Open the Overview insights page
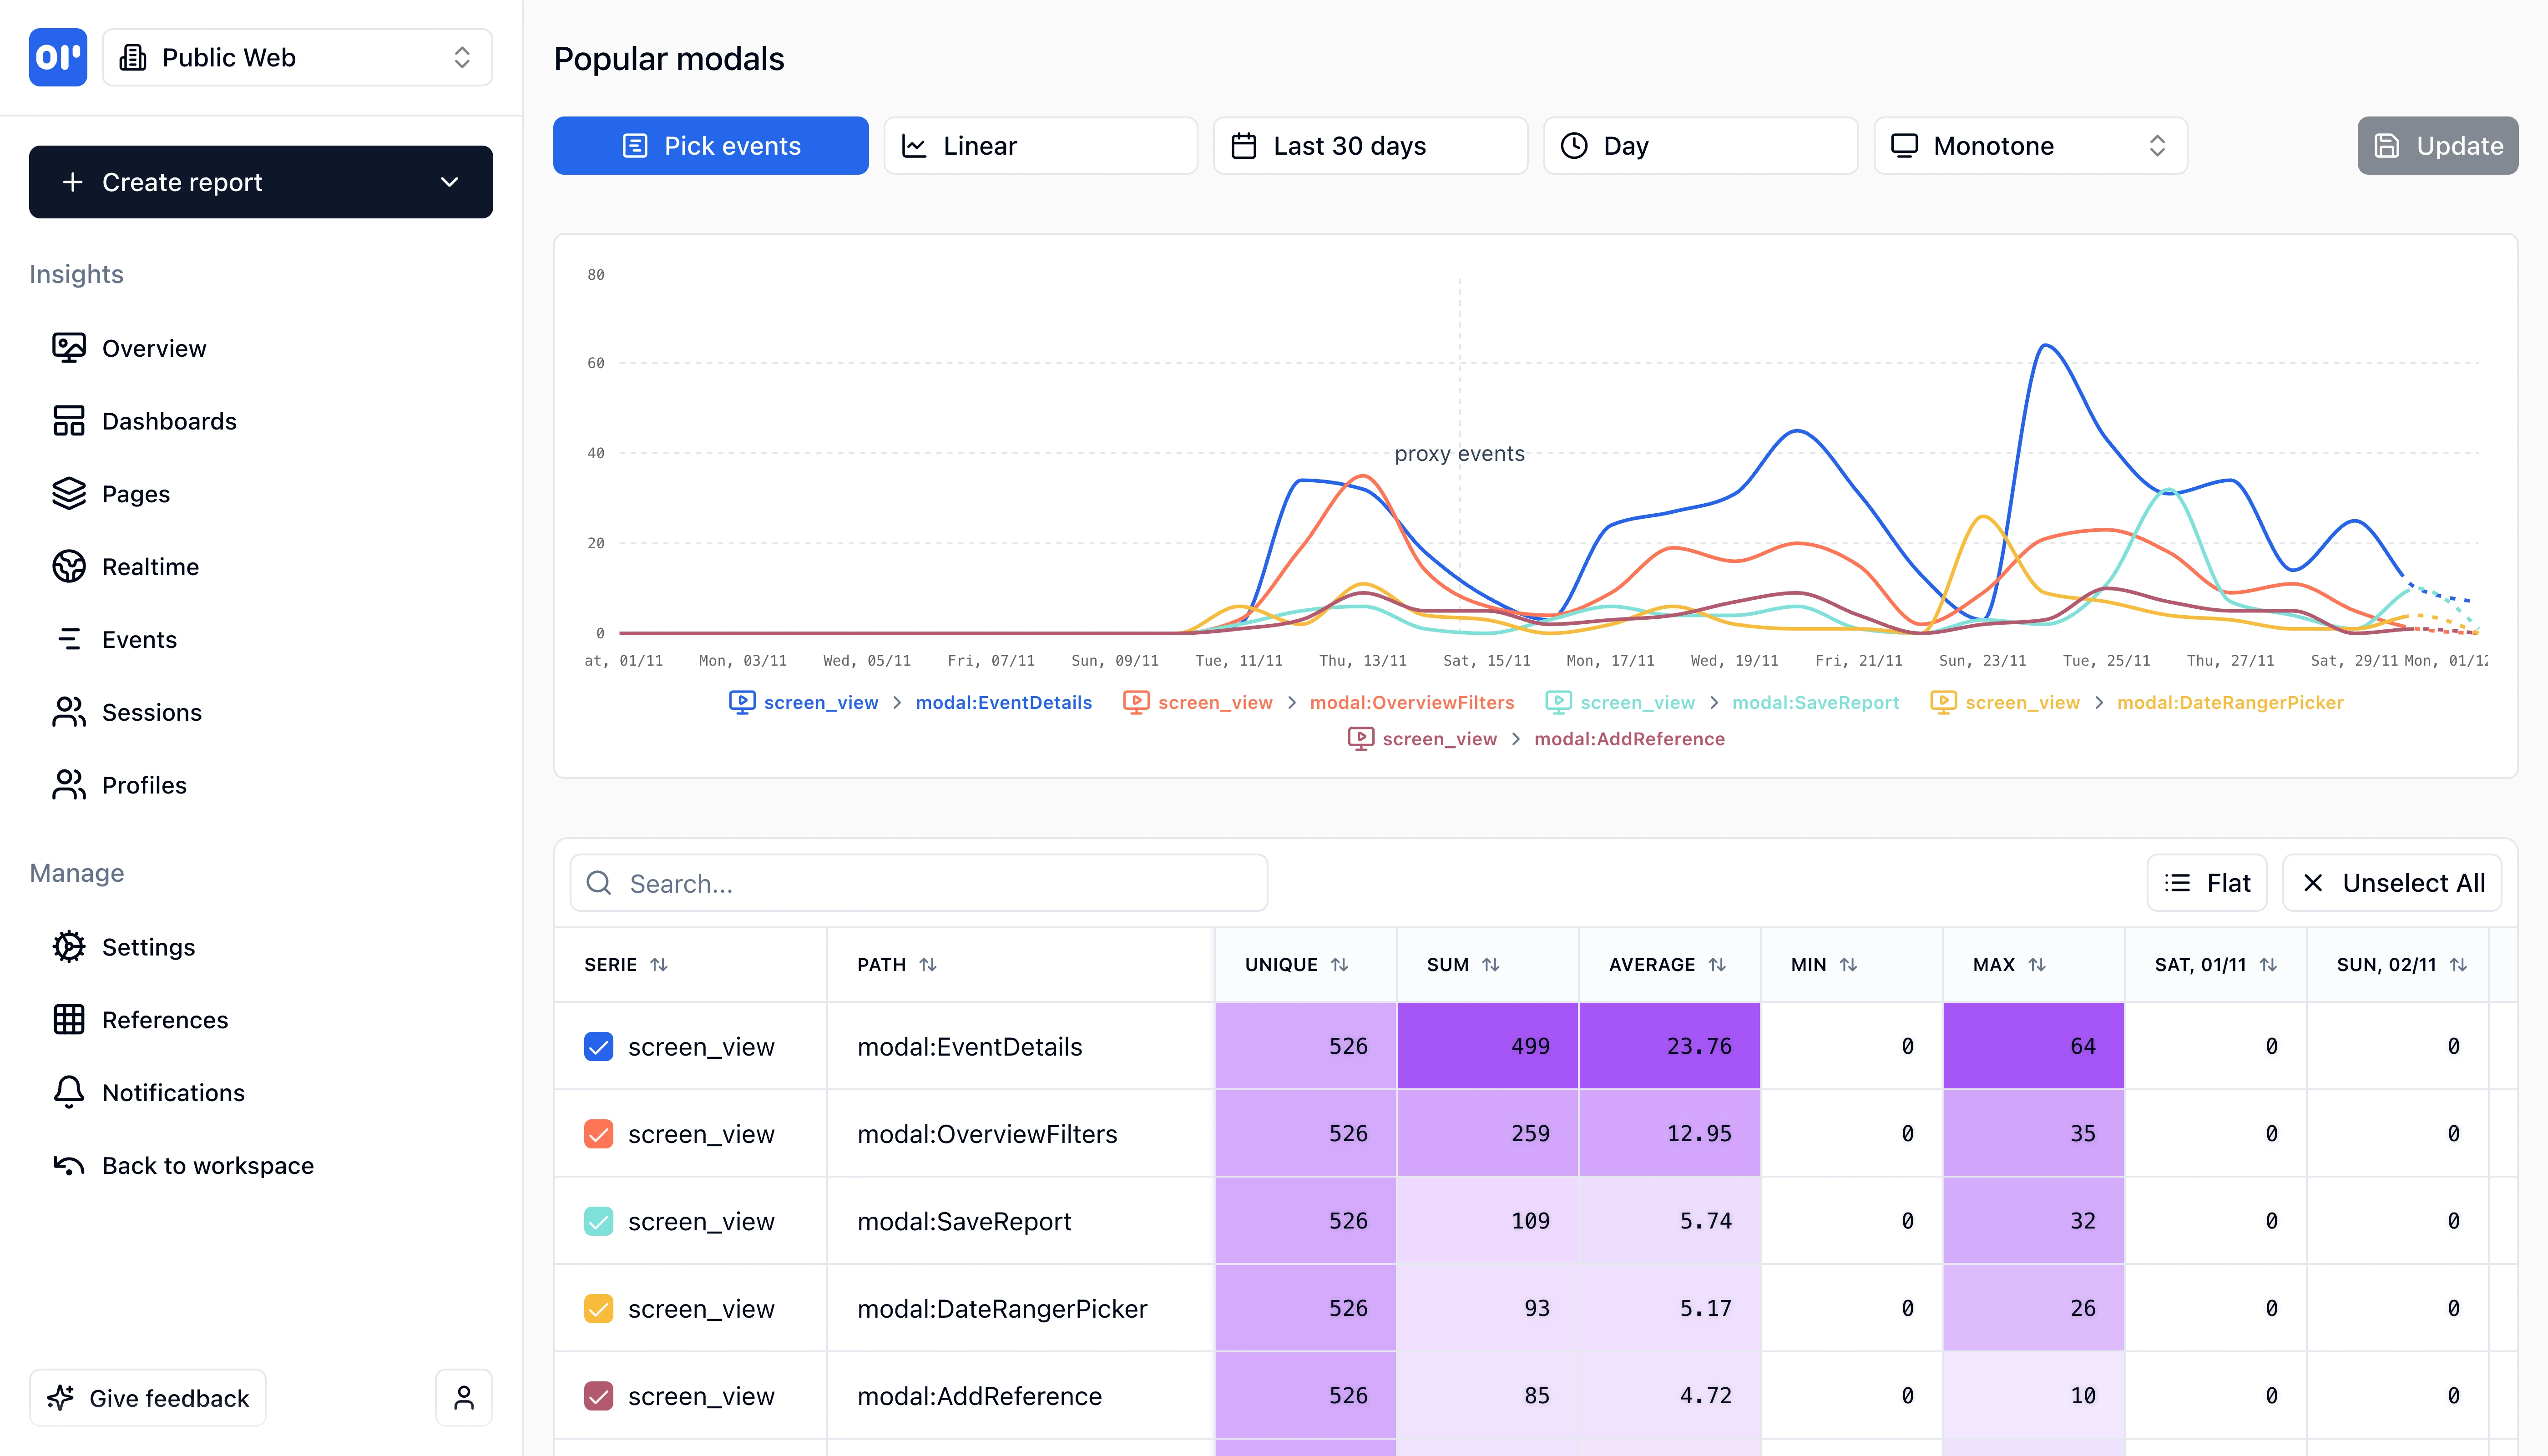2548x1456 pixels. click(154, 348)
